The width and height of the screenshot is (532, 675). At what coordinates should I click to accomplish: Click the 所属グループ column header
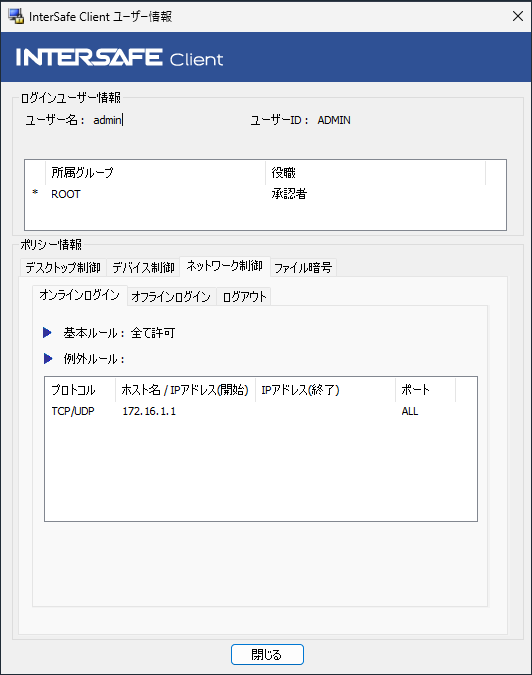tap(155, 173)
